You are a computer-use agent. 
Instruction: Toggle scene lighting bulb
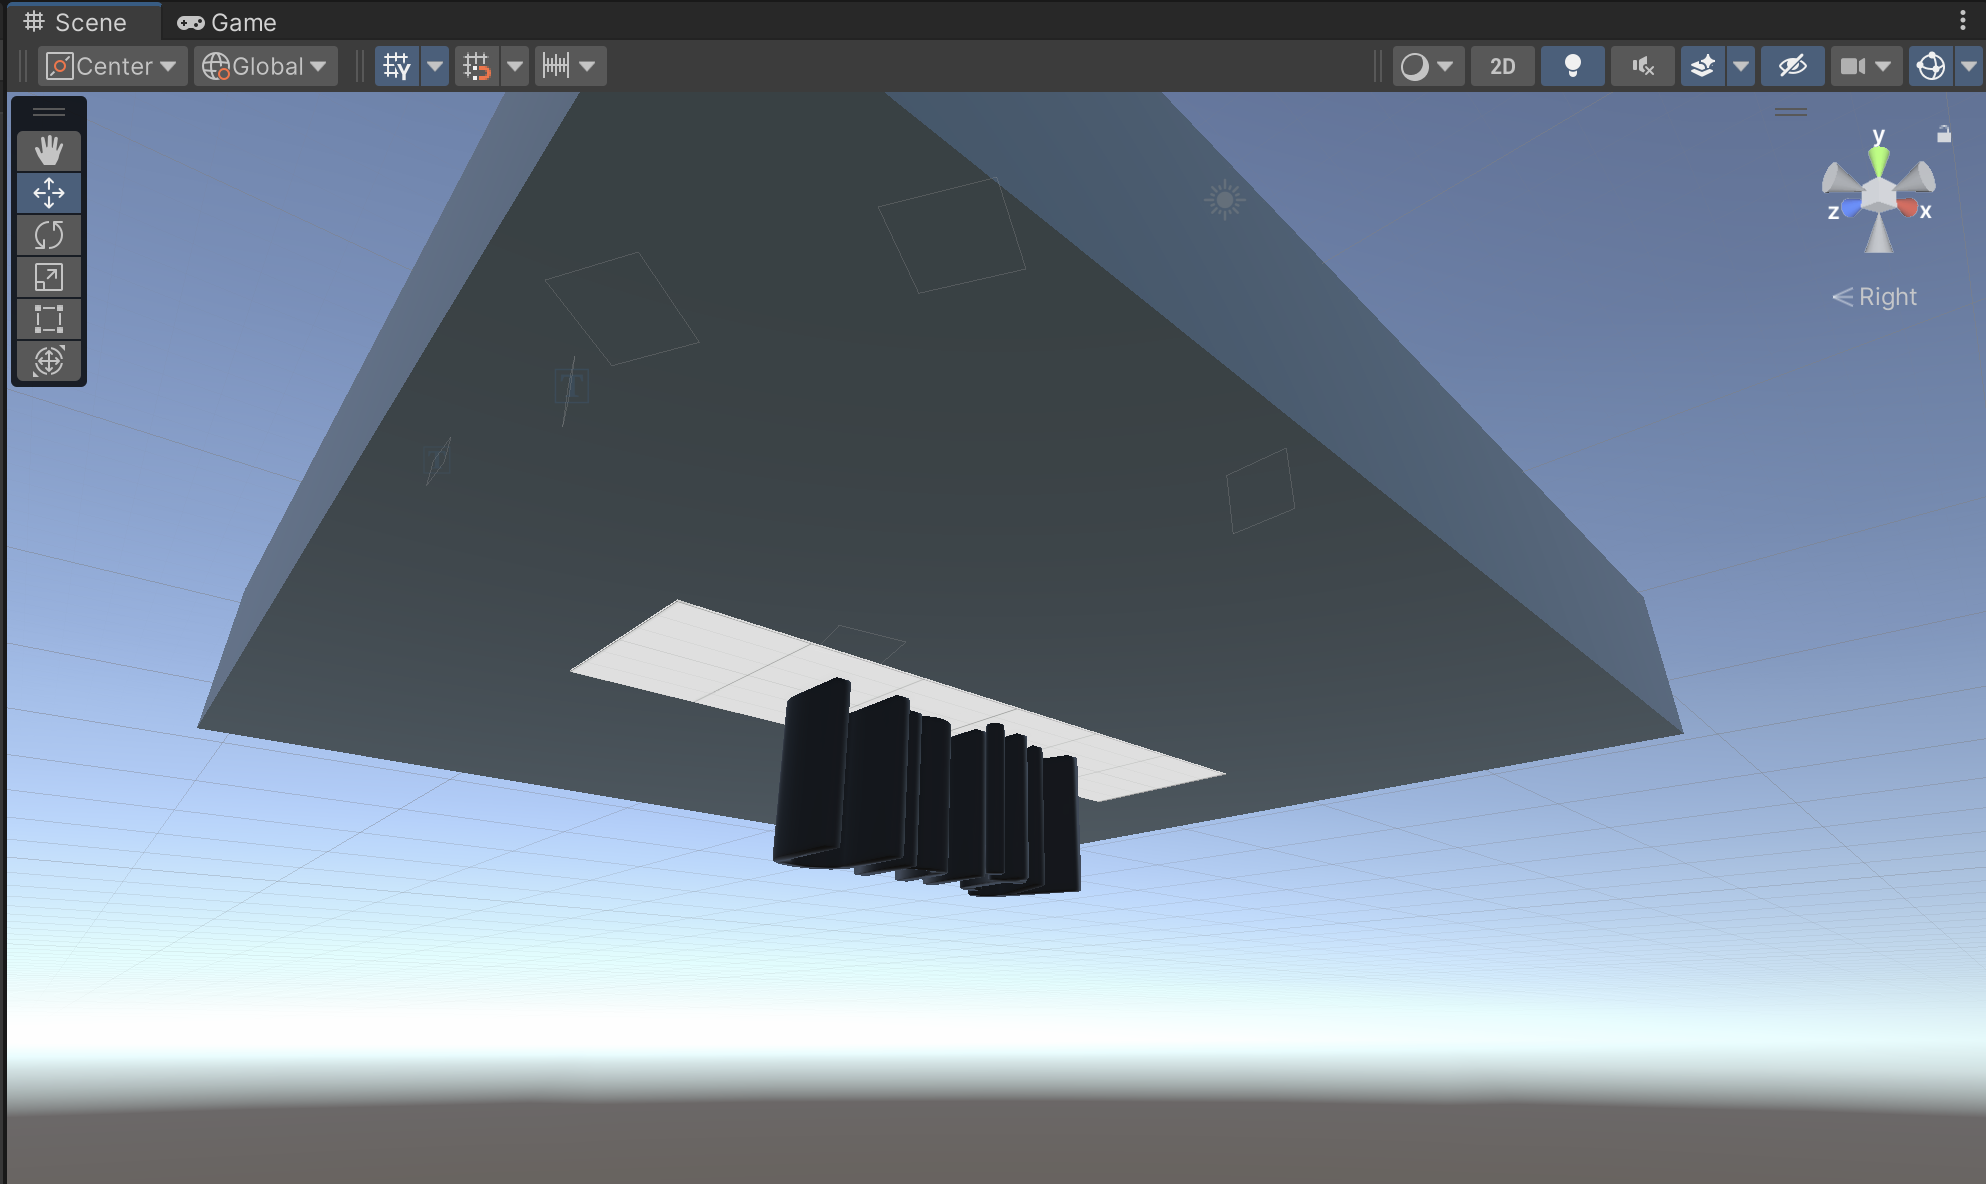point(1572,66)
